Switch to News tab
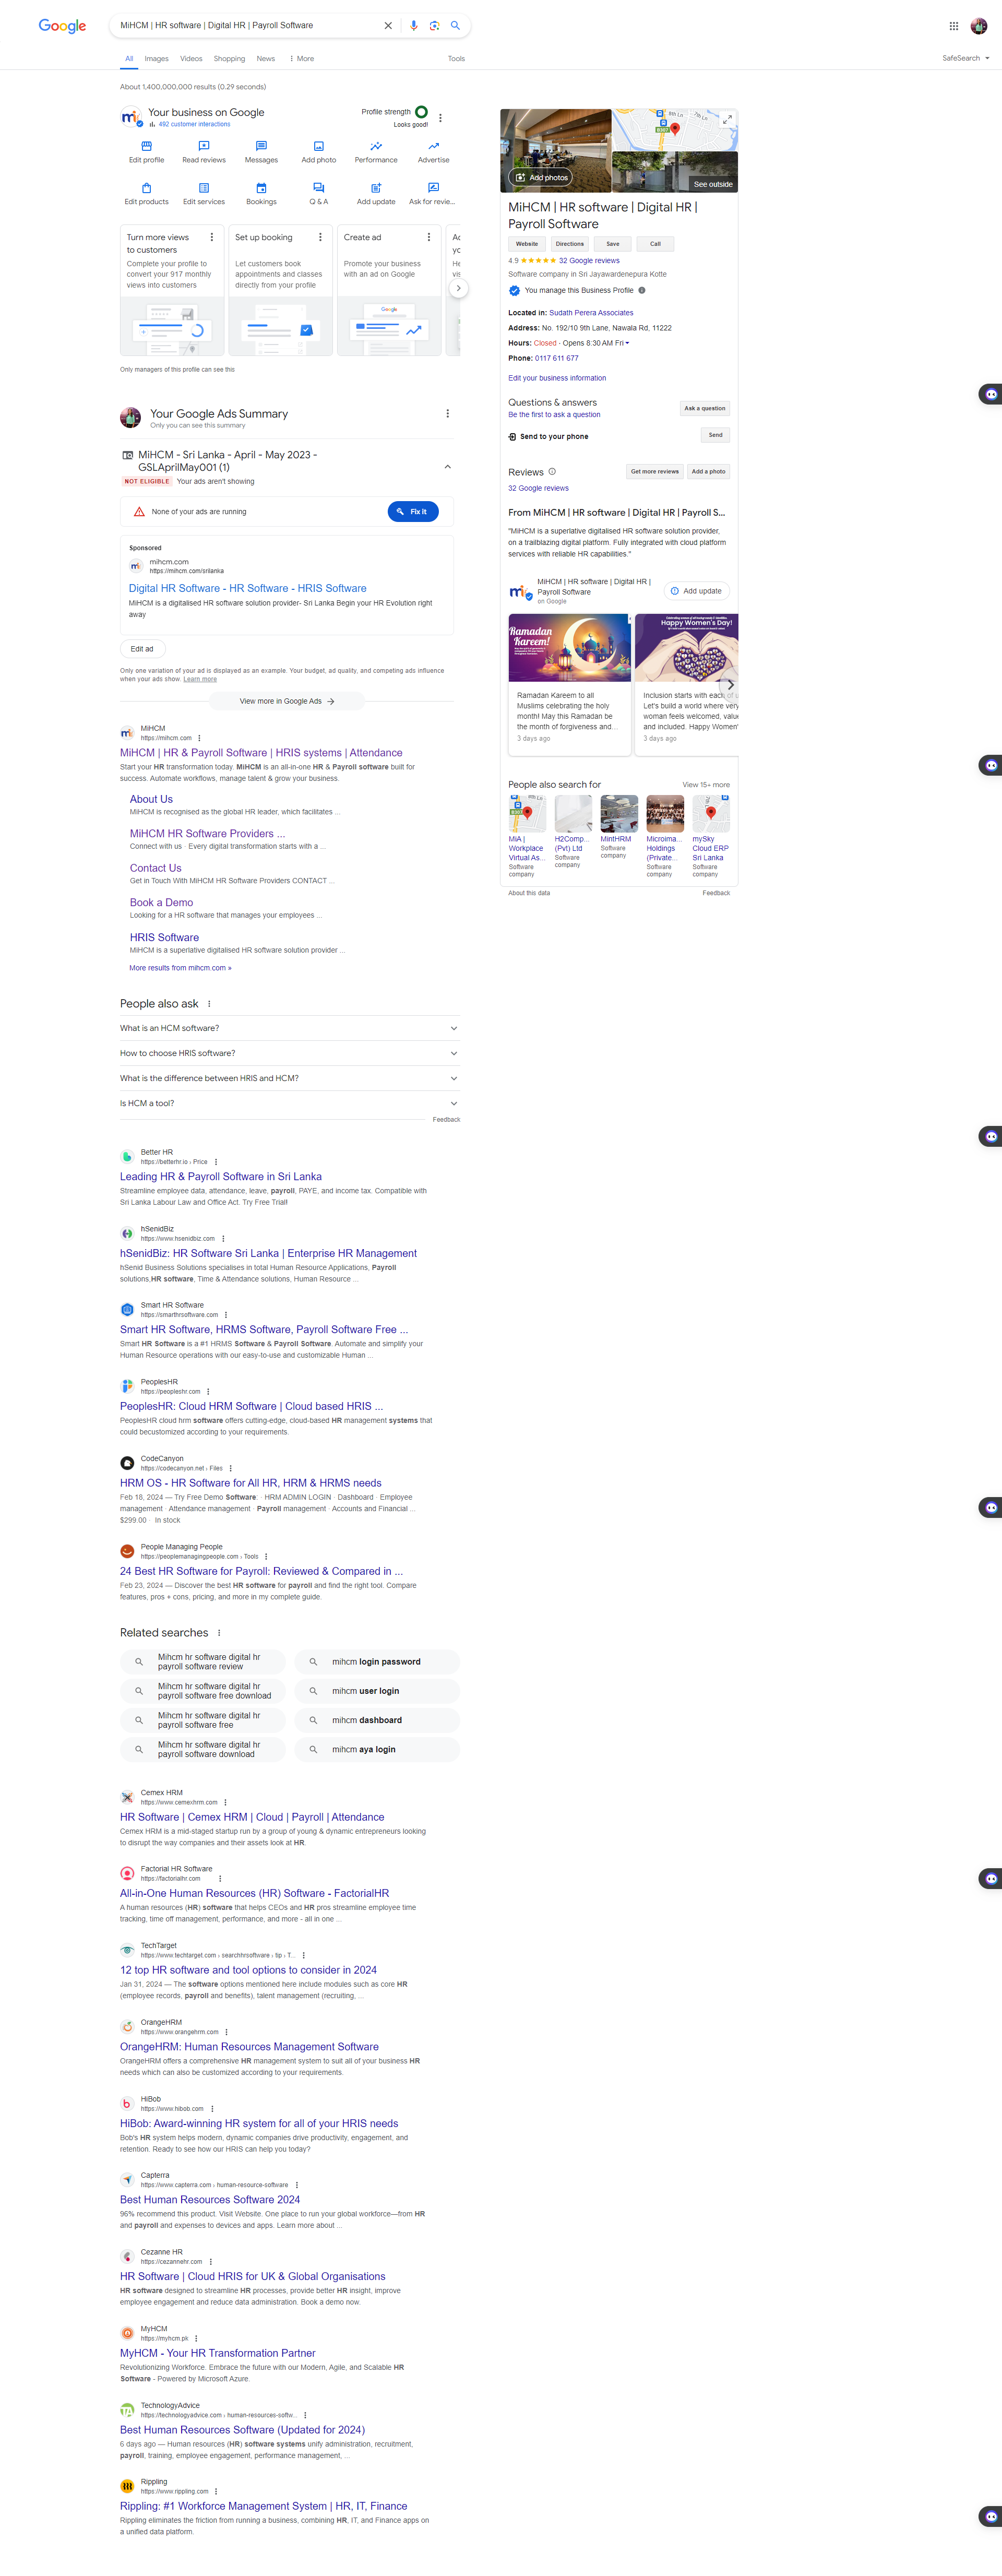 [266, 59]
